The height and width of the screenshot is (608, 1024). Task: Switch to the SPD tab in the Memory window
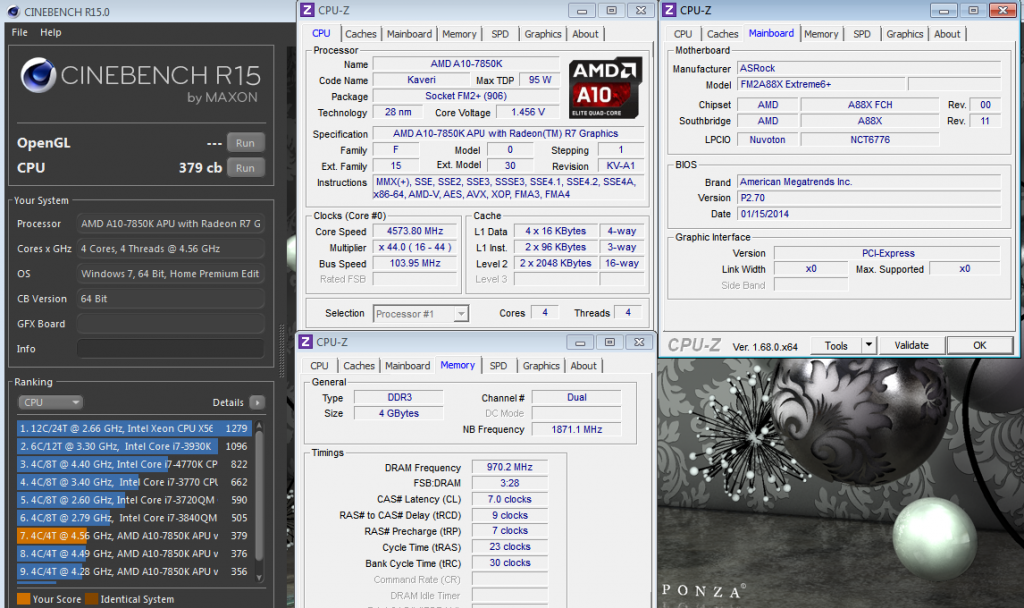click(498, 366)
